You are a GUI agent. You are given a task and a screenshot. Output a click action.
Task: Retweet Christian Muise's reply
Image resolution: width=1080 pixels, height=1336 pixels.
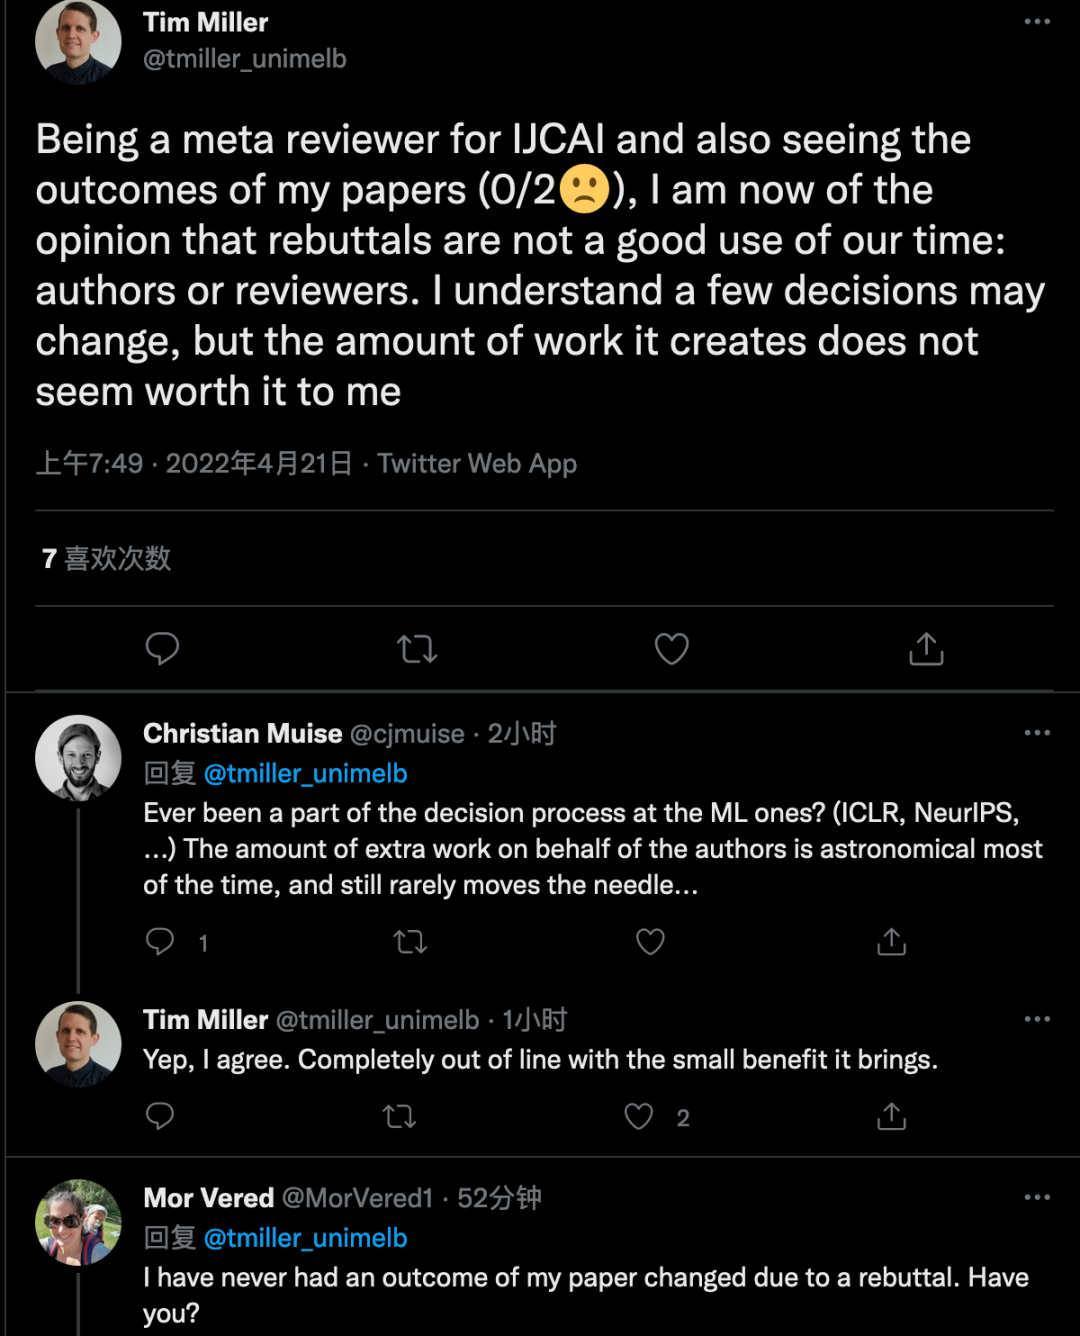pos(410,942)
